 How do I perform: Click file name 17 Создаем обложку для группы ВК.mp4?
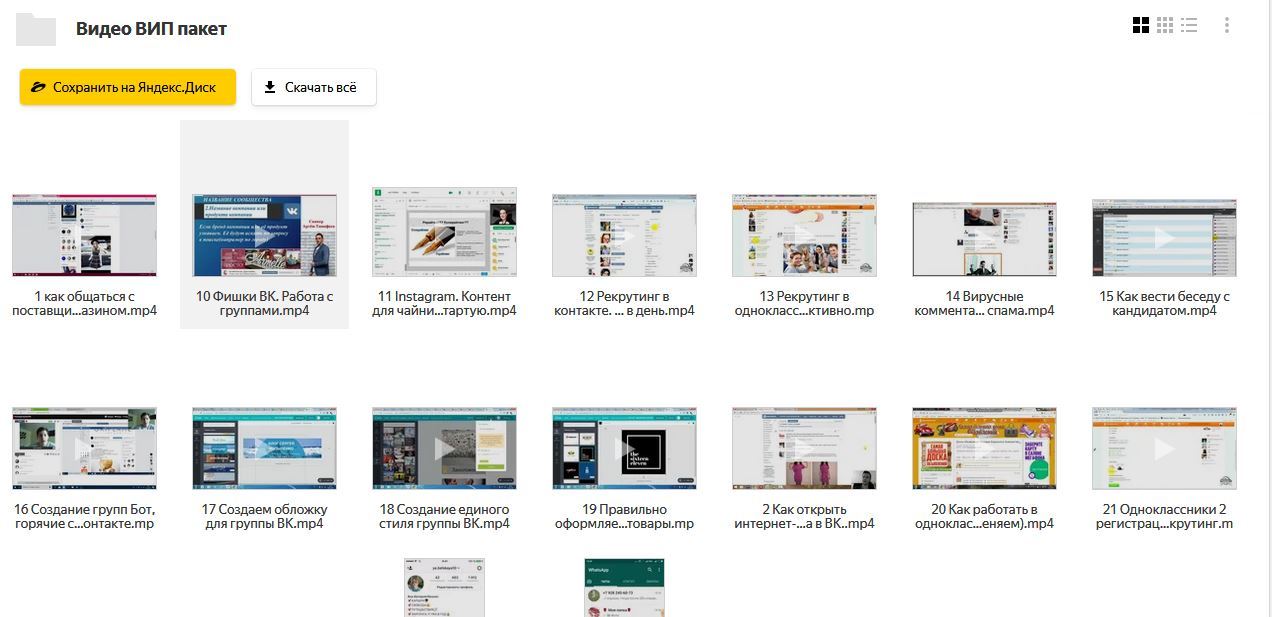pos(264,516)
